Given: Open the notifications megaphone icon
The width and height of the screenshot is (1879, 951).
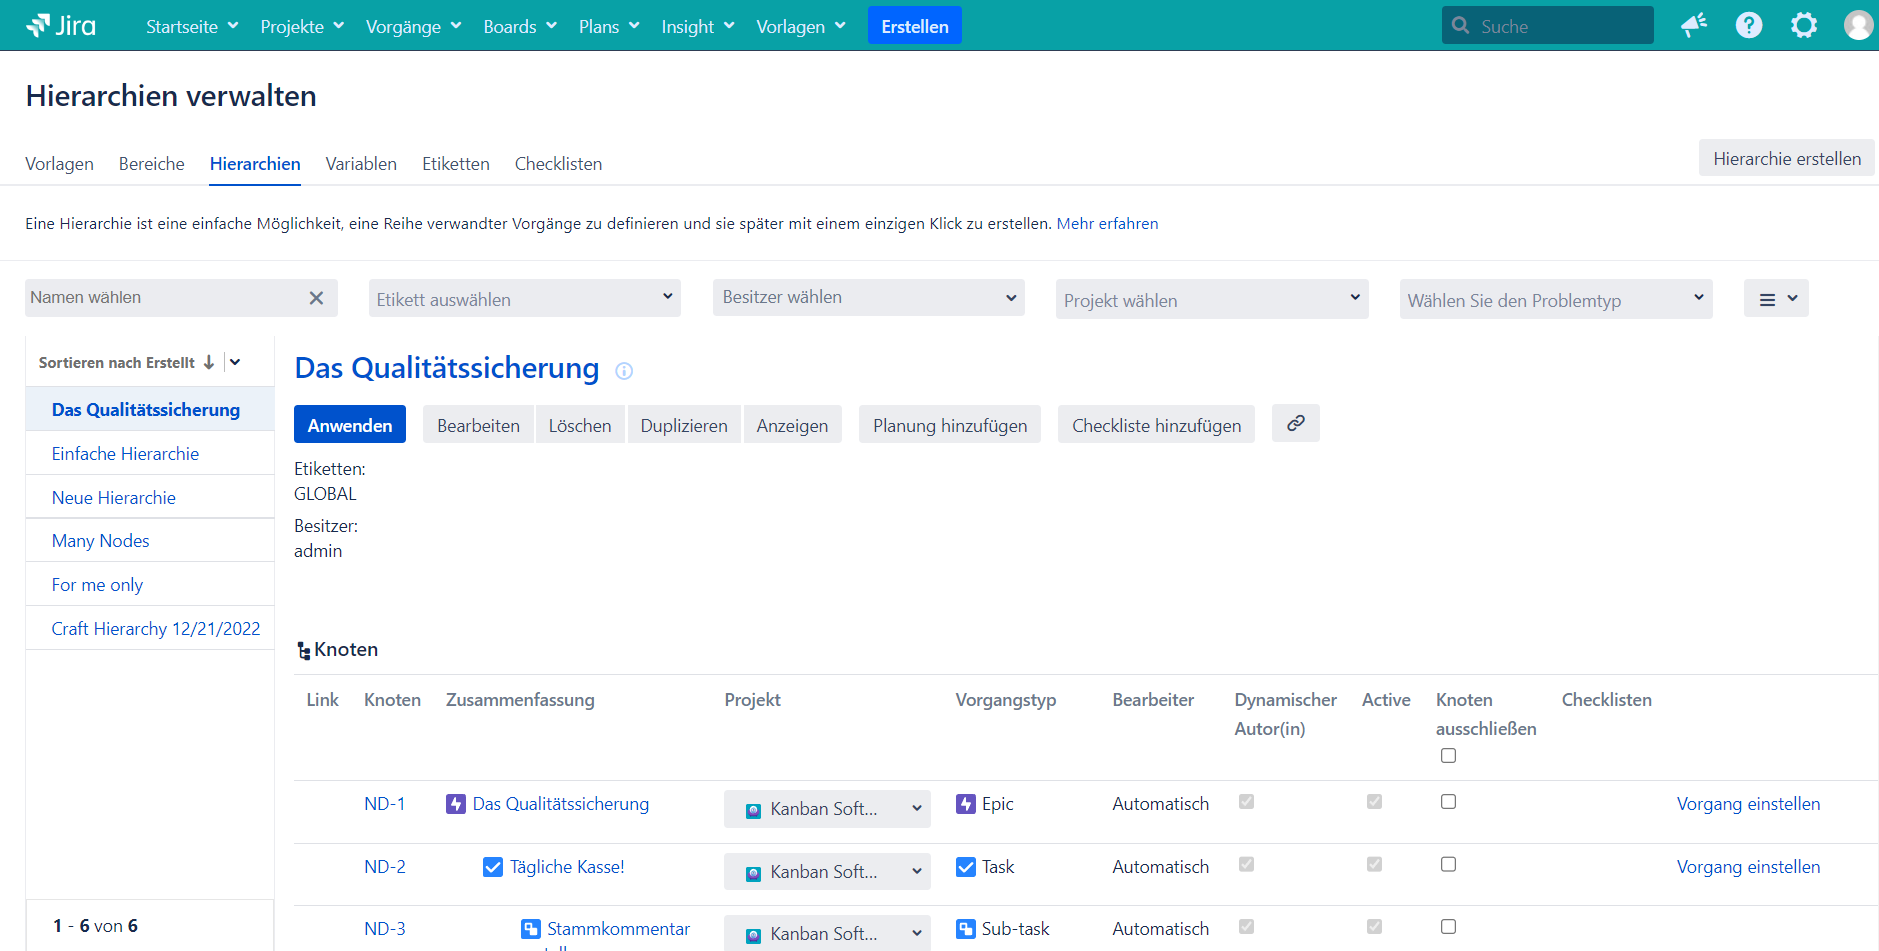Looking at the screenshot, I should point(1693,25).
